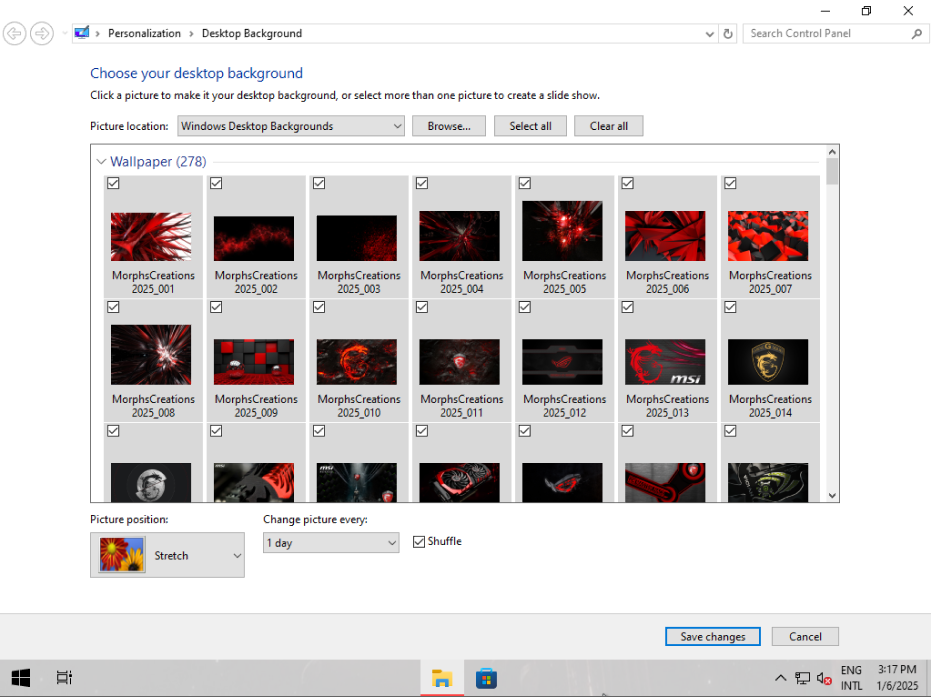Open File Explorer from the taskbar
The height and width of the screenshot is (697, 931).
(x=442, y=677)
